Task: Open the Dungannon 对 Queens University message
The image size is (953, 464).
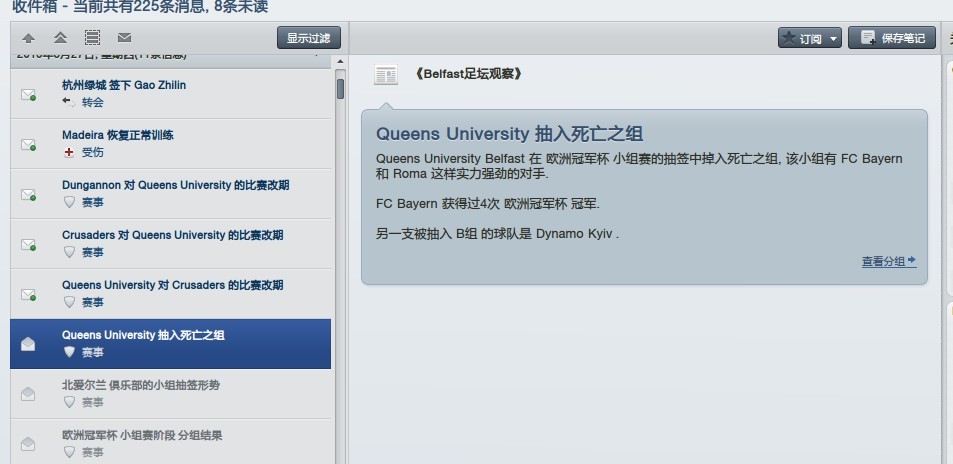Action: click(x=171, y=193)
